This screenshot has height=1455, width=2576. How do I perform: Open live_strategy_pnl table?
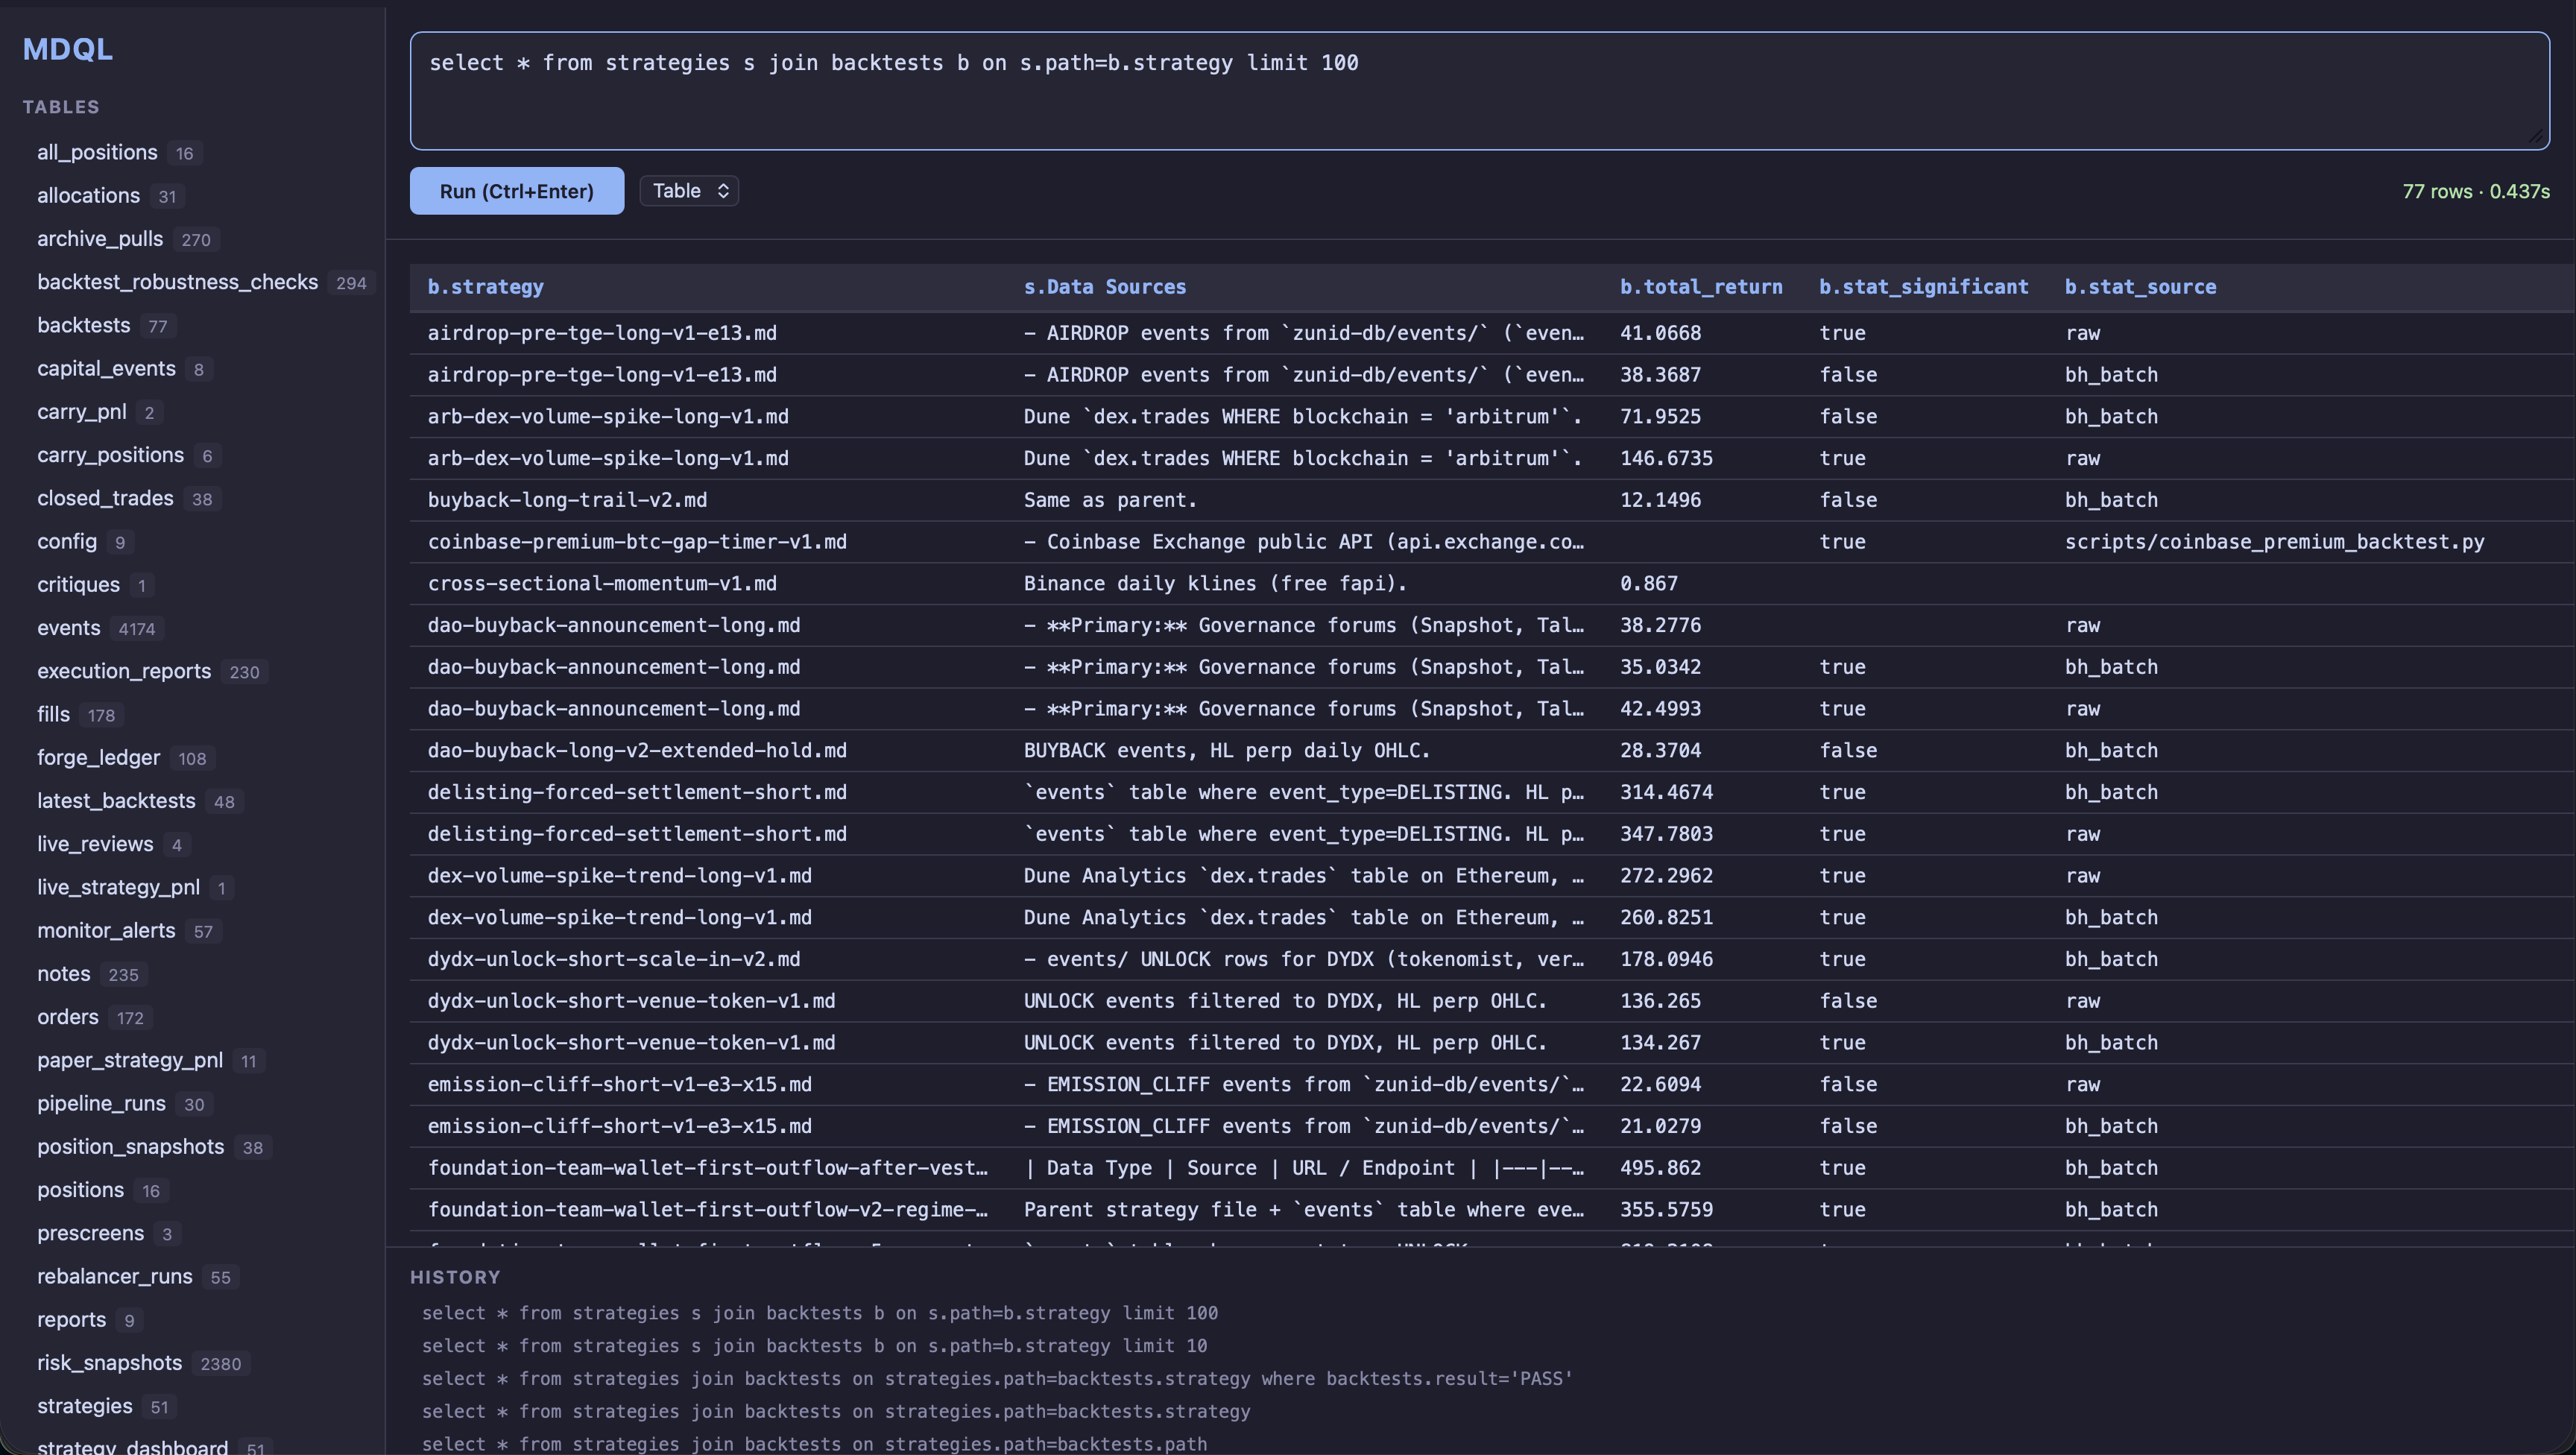(118, 887)
